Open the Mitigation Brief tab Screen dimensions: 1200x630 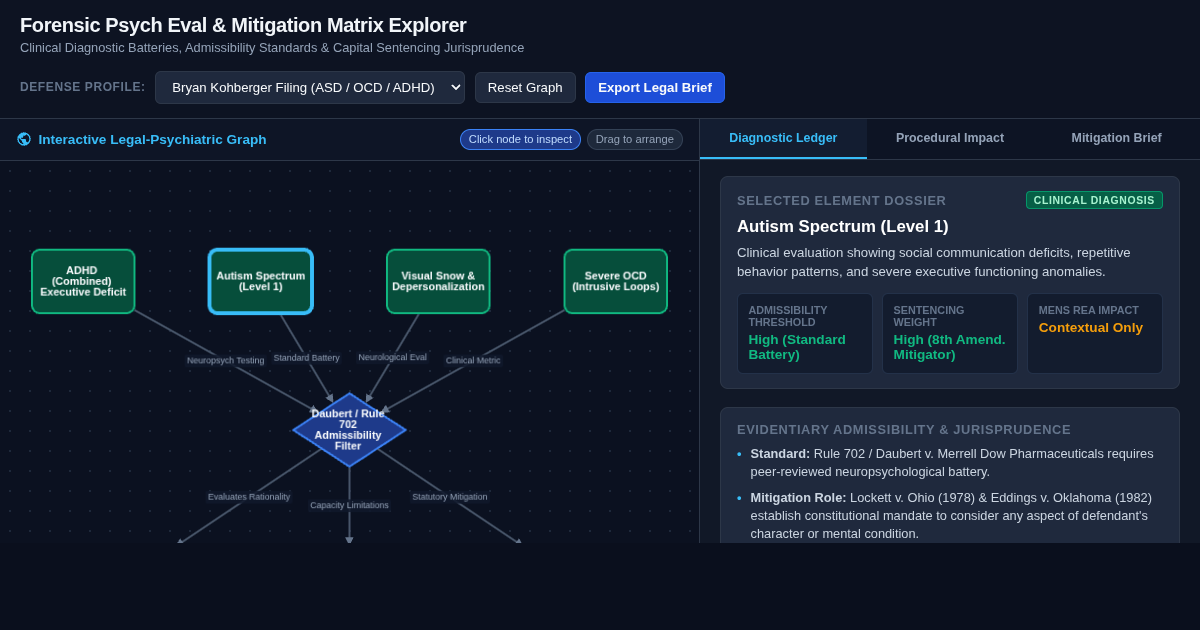tap(1116, 138)
